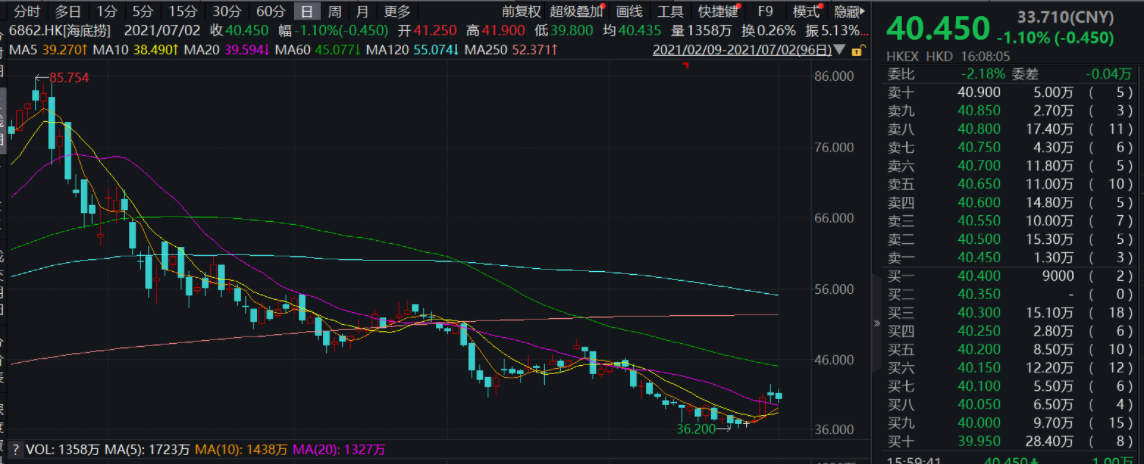Image resolution: width=1144 pixels, height=464 pixels.
Task: Click the red marker at chart top
Action: [685, 66]
